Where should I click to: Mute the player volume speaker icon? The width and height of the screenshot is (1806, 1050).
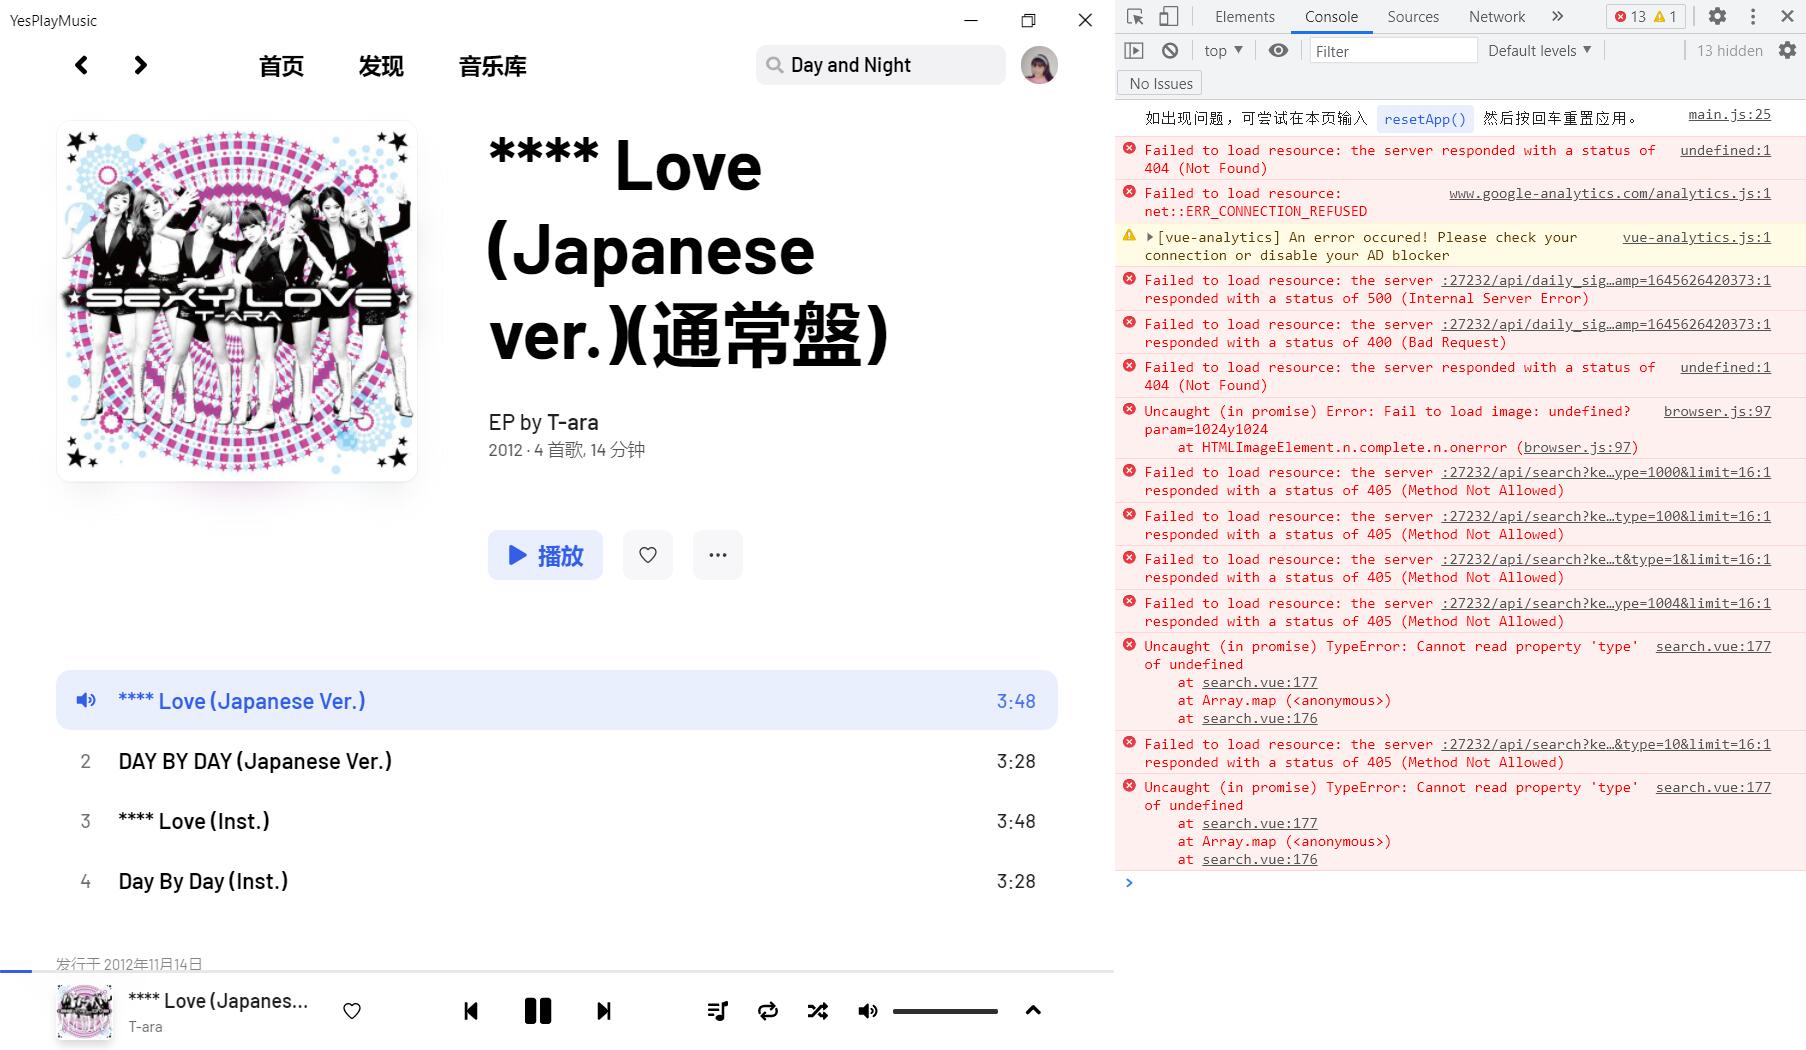tap(867, 1011)
